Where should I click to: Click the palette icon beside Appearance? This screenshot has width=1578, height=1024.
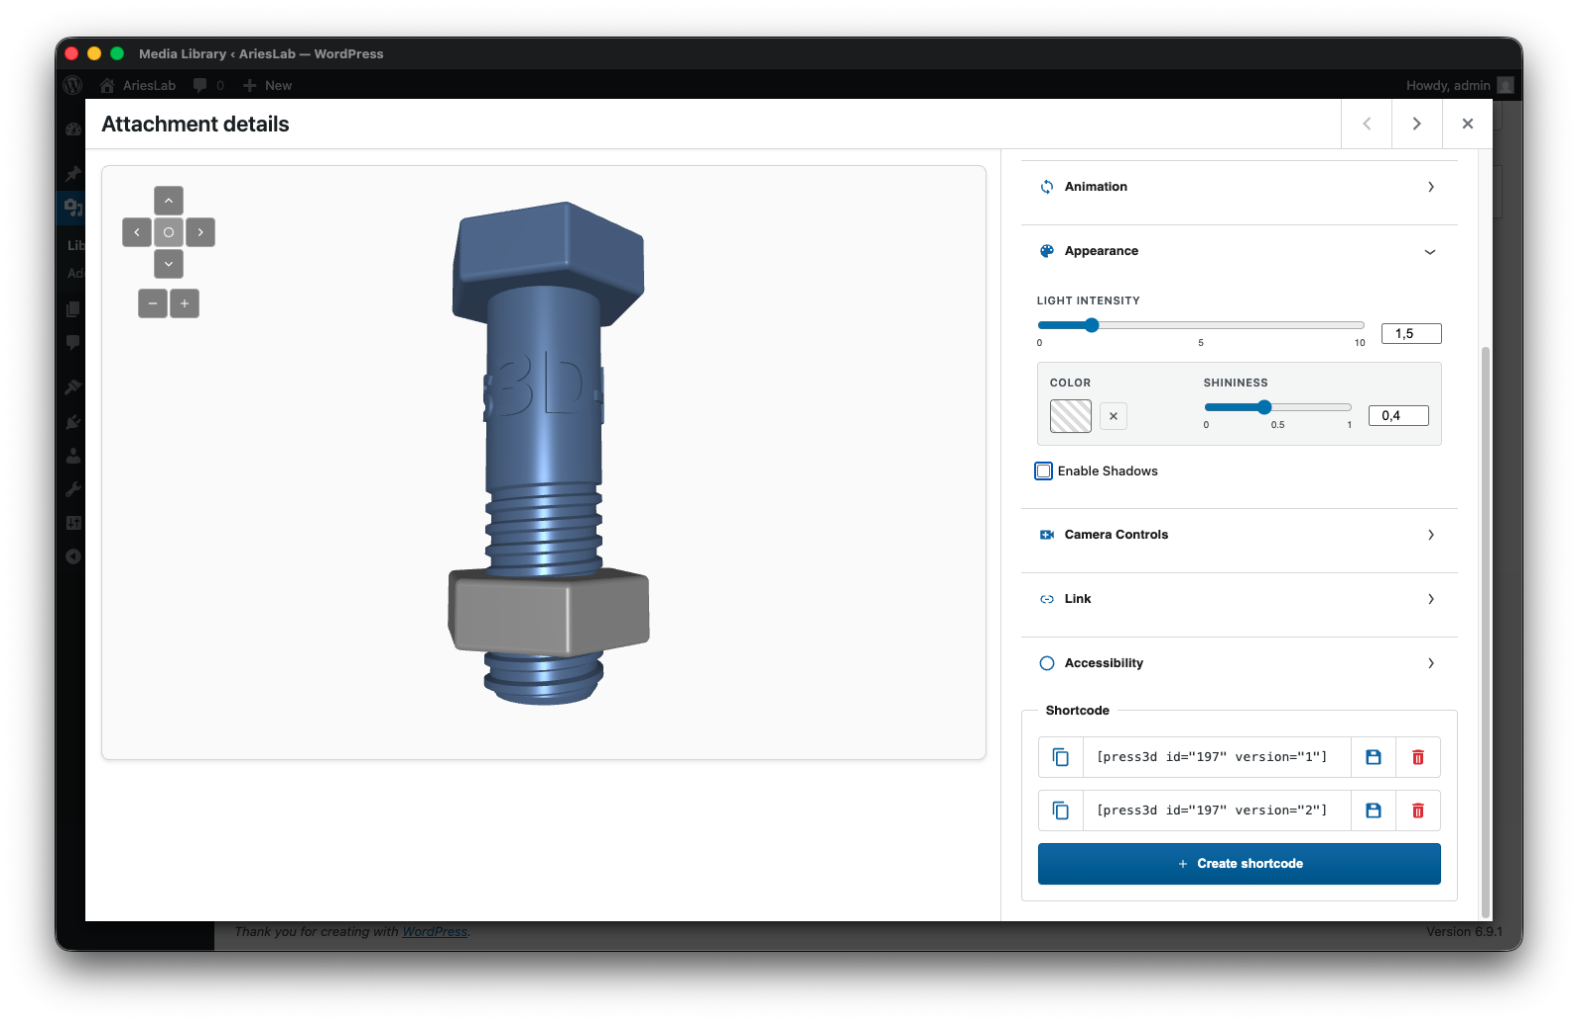1047,251
